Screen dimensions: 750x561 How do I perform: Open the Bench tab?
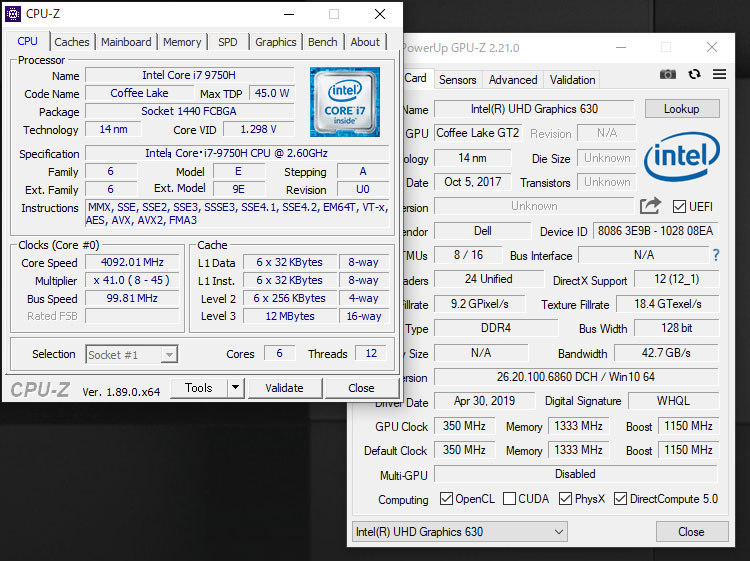pos(322,42)
